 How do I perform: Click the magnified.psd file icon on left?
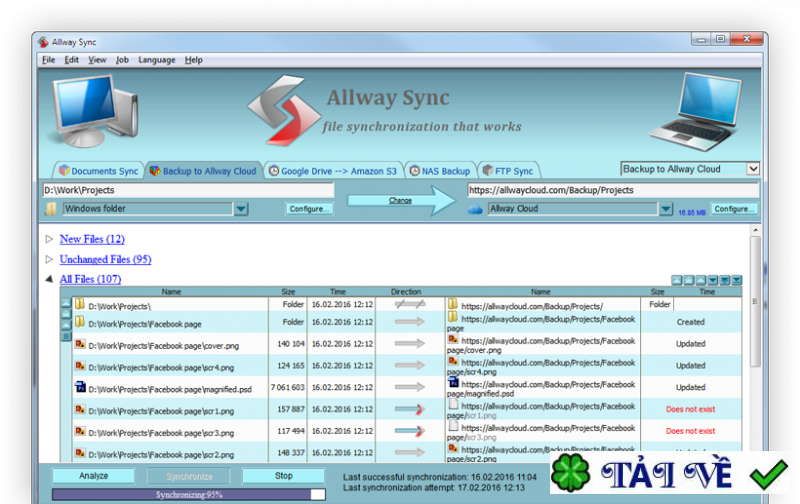coord(80,387)
